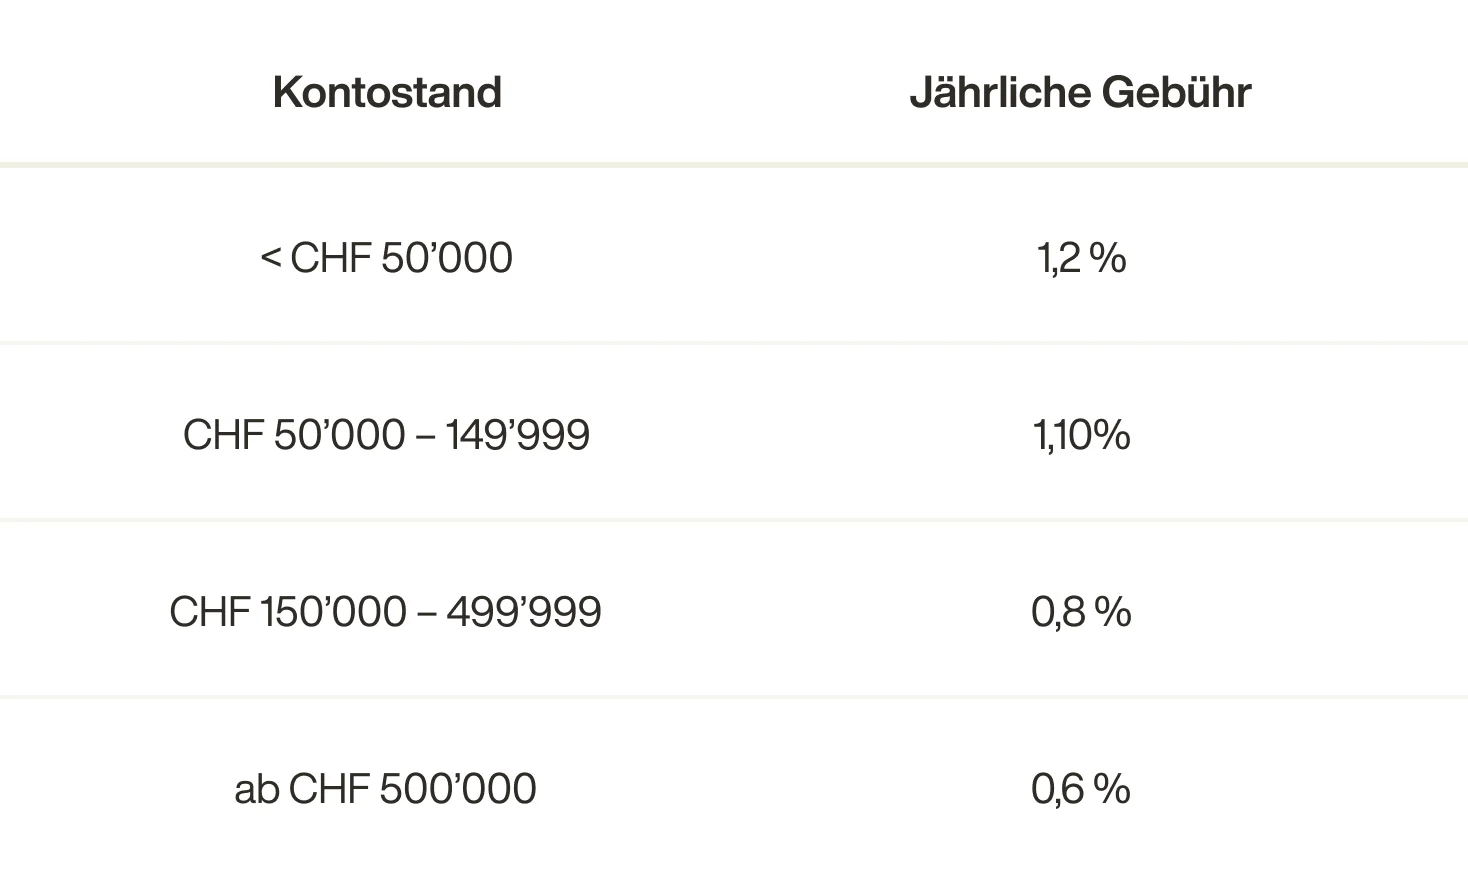Click the number 149'999 in the balance range
The image size is (1468, 876).
(x=518, y=435)
